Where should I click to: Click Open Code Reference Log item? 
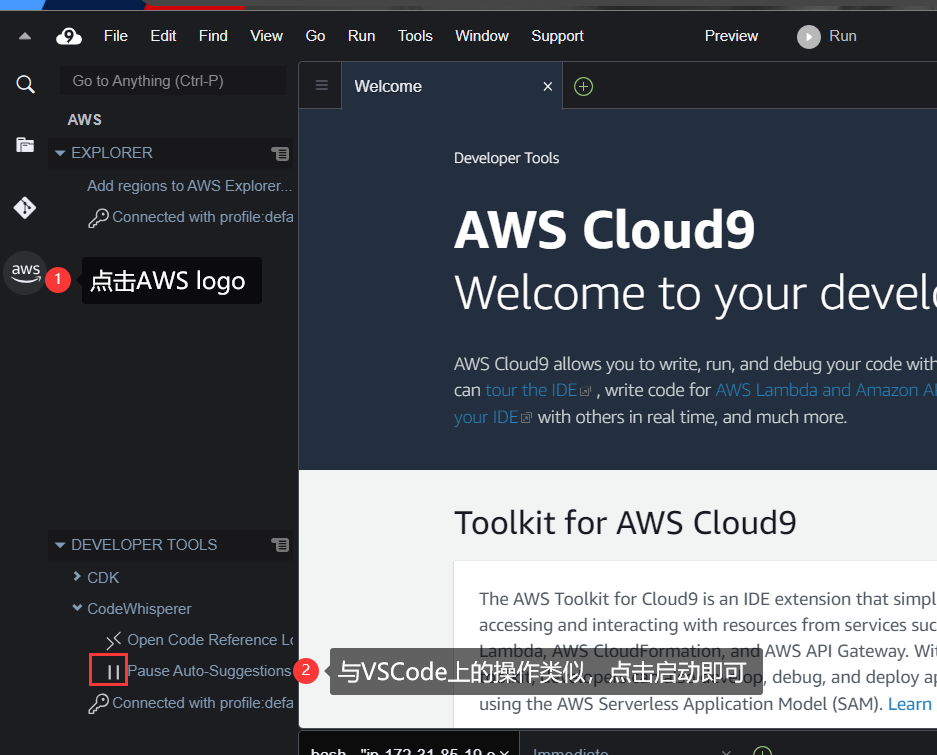tap(210, 640)
